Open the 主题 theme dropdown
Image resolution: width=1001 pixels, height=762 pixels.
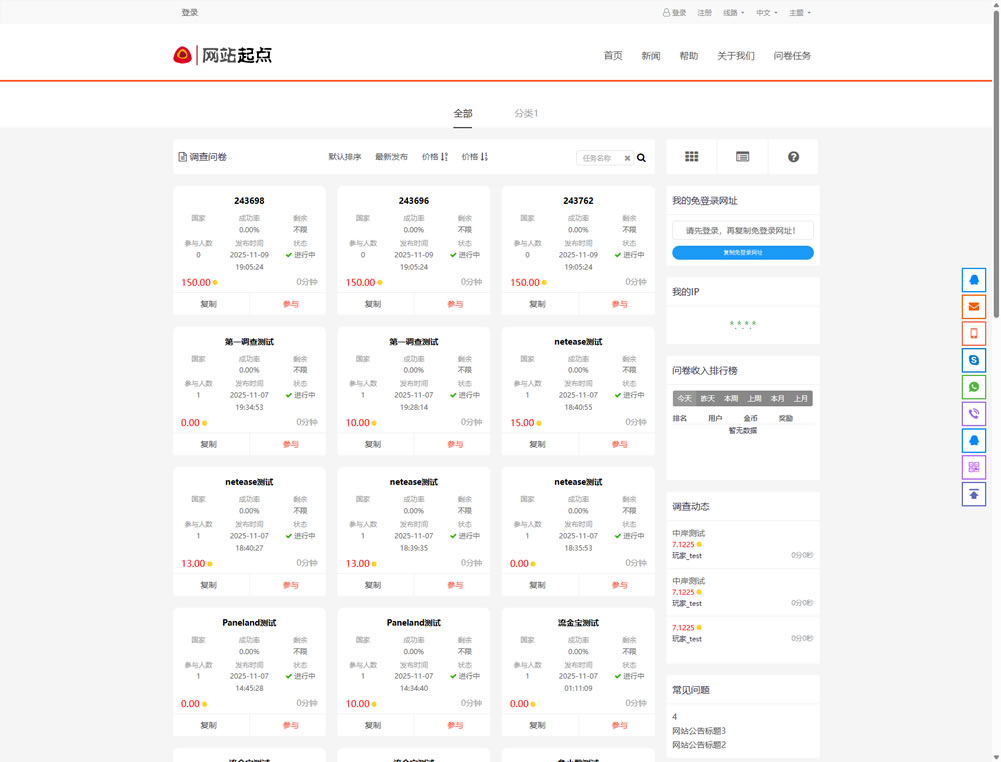799,13
